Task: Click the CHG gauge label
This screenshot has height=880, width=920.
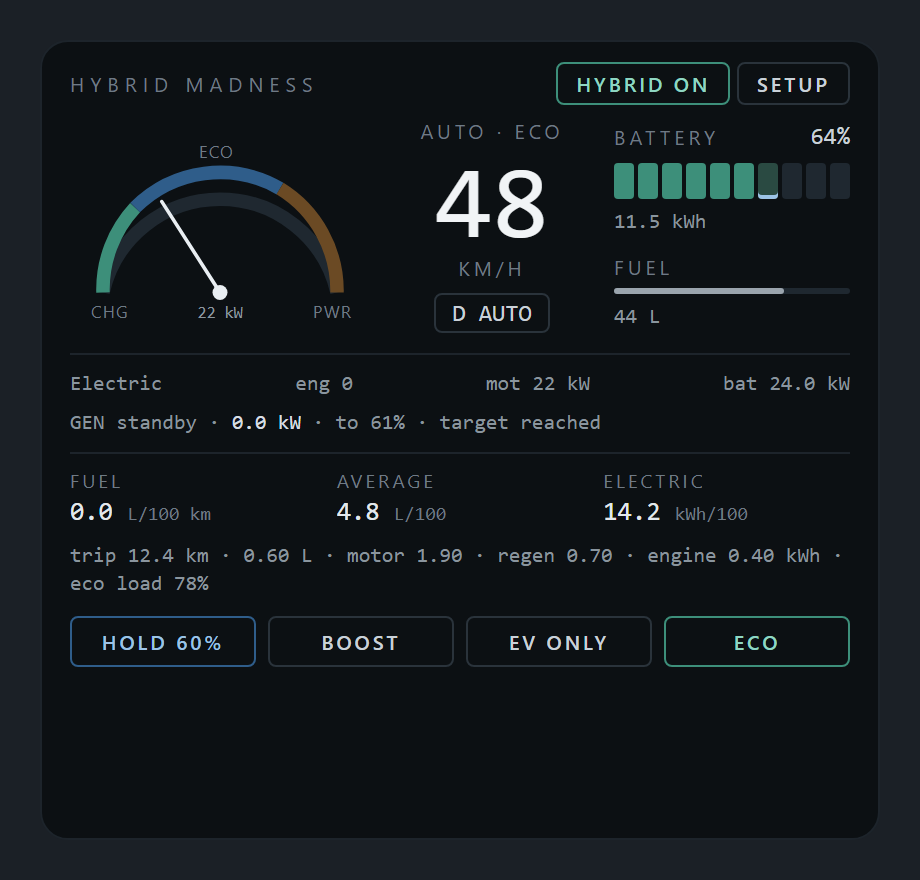Action: (110, 312)
